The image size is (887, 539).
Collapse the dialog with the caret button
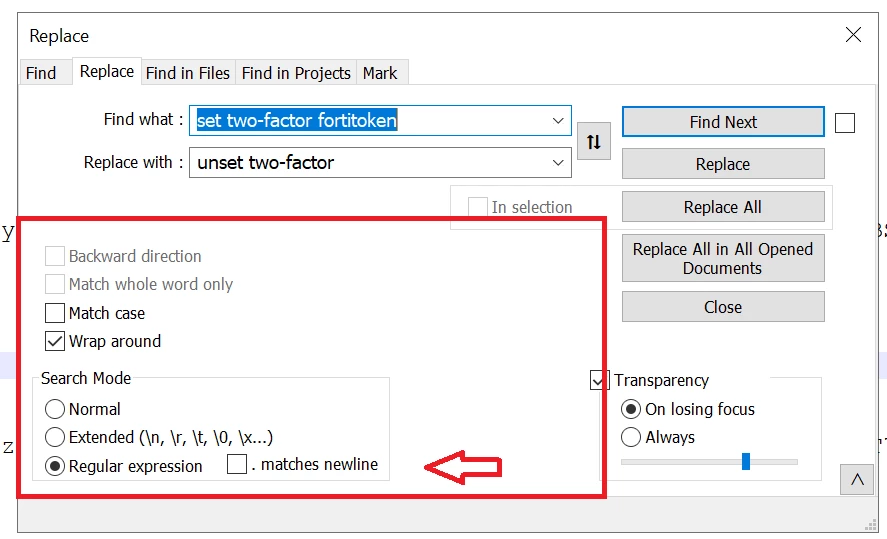coord(856,480)
